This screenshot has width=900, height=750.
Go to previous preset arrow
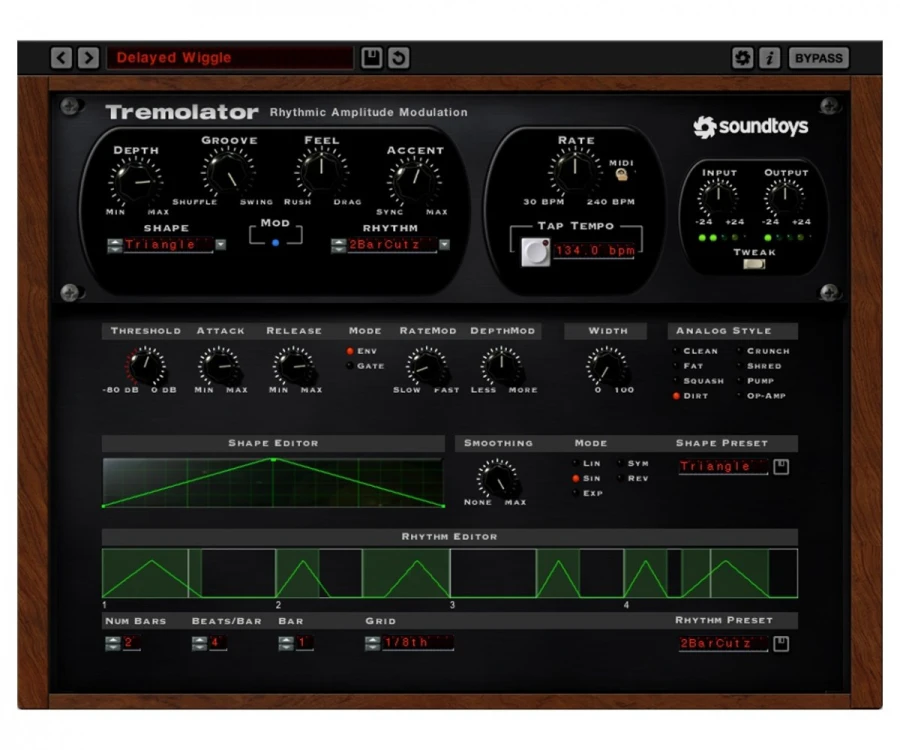61,58
